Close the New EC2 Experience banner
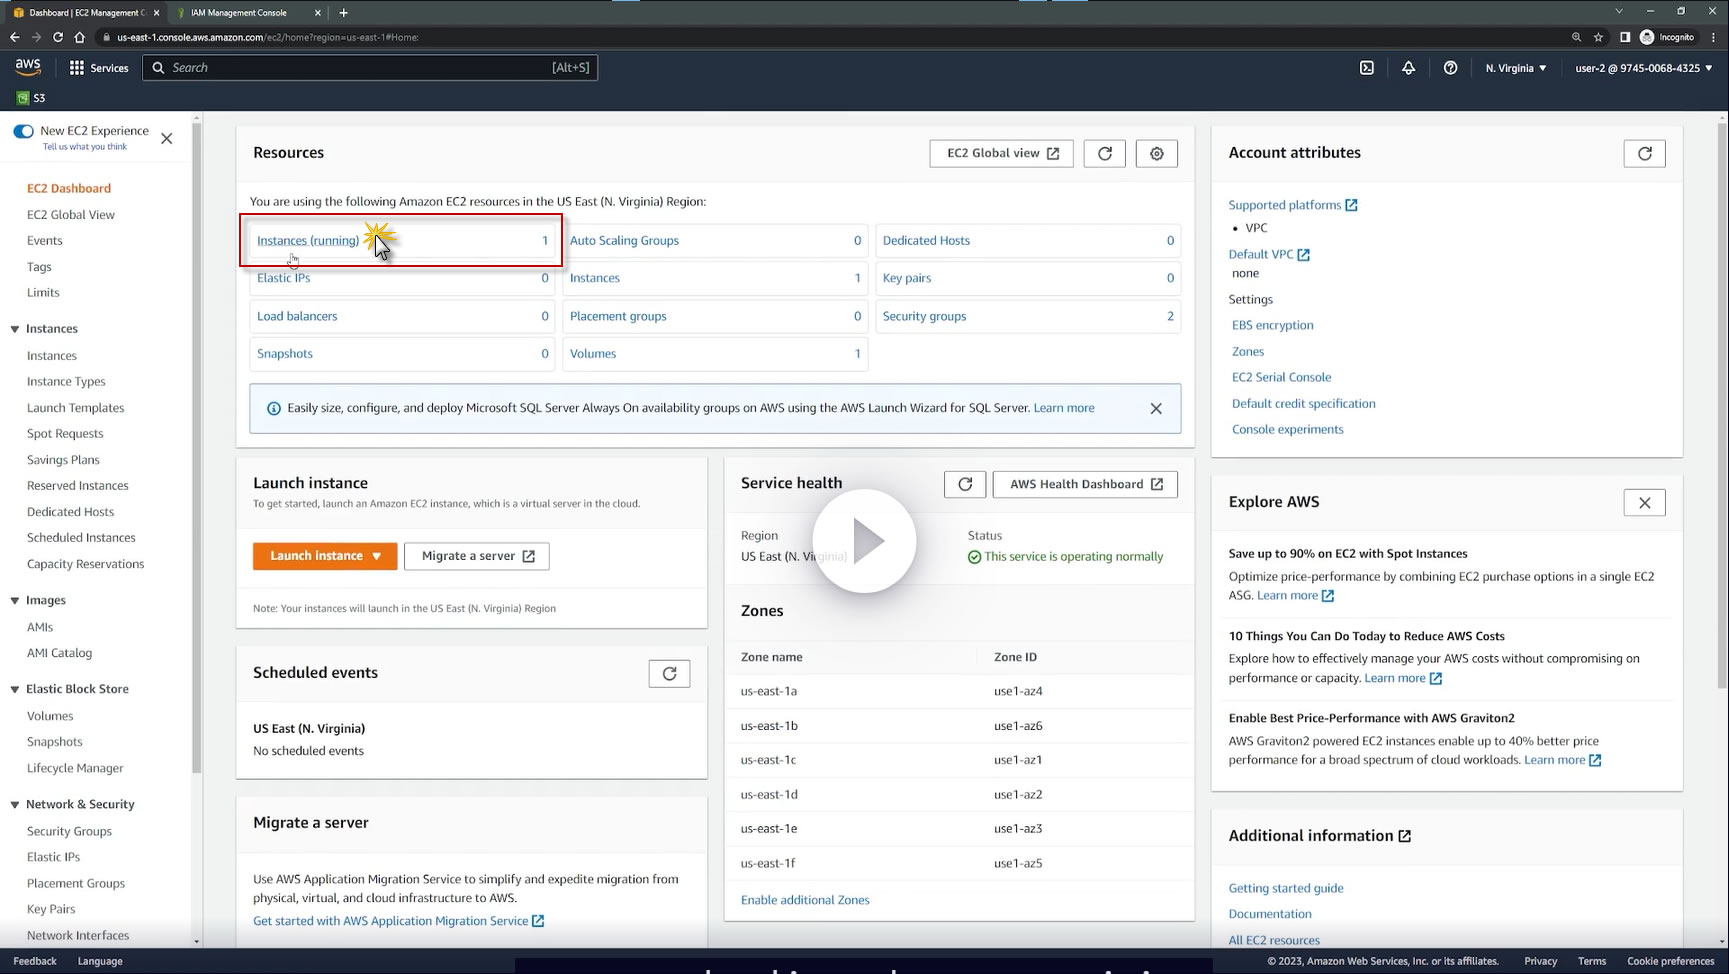Image resolution: width=1729 pixels, height=974 pixels. point(167,139)
